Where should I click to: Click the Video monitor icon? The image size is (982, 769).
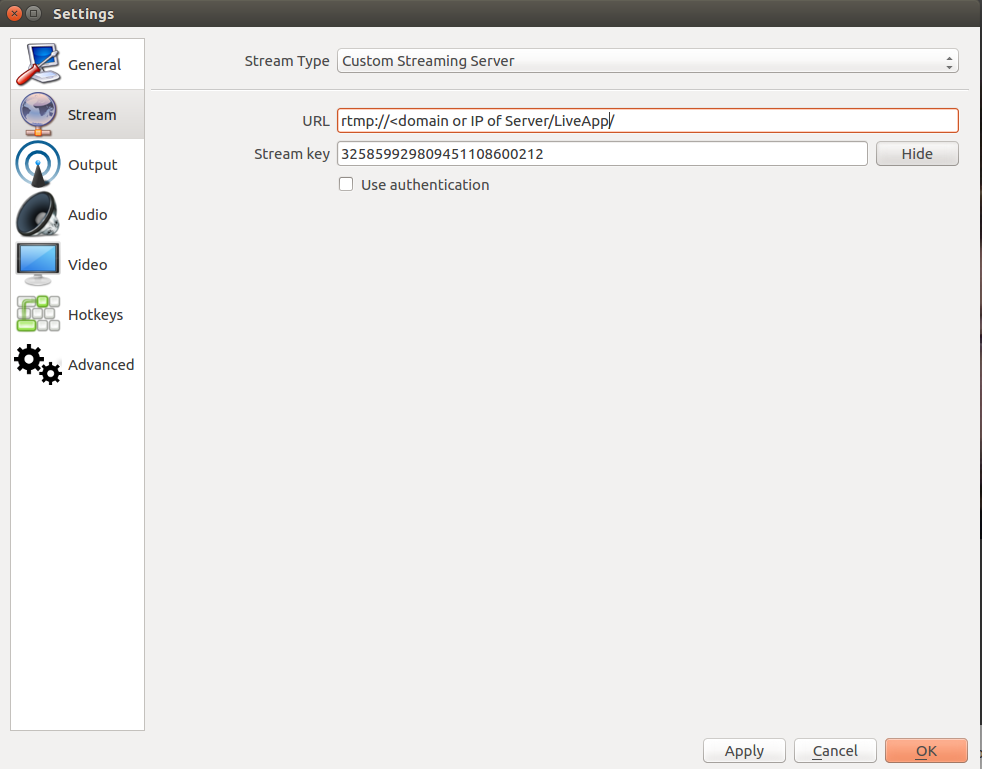[38, 264]
